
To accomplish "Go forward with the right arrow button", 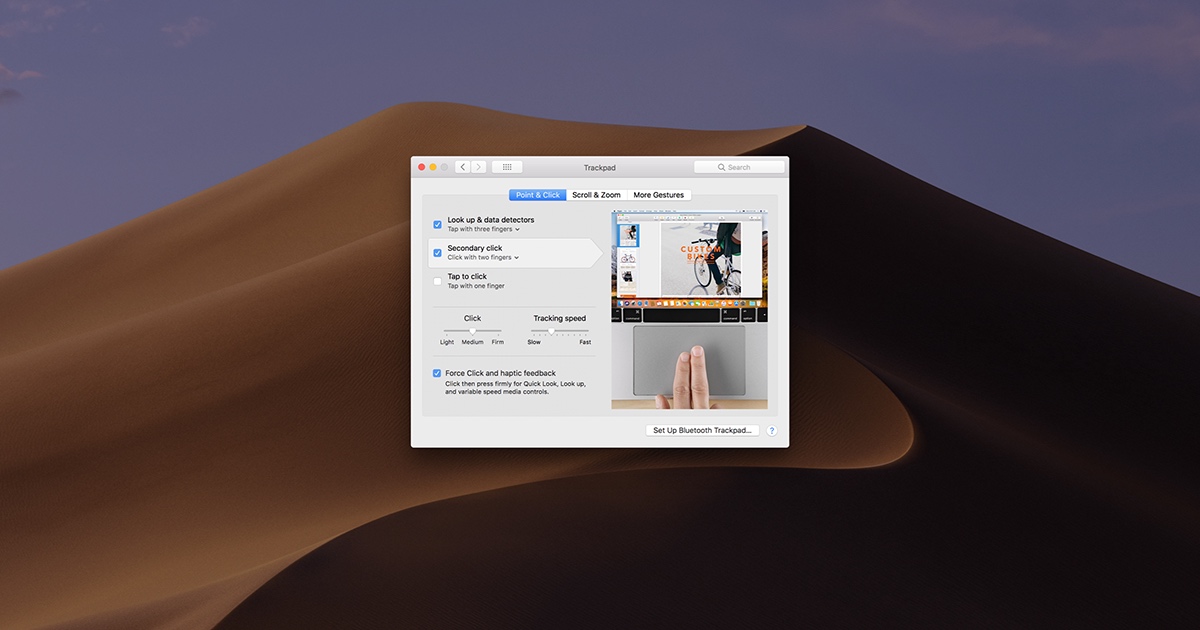I will point(478,167).
